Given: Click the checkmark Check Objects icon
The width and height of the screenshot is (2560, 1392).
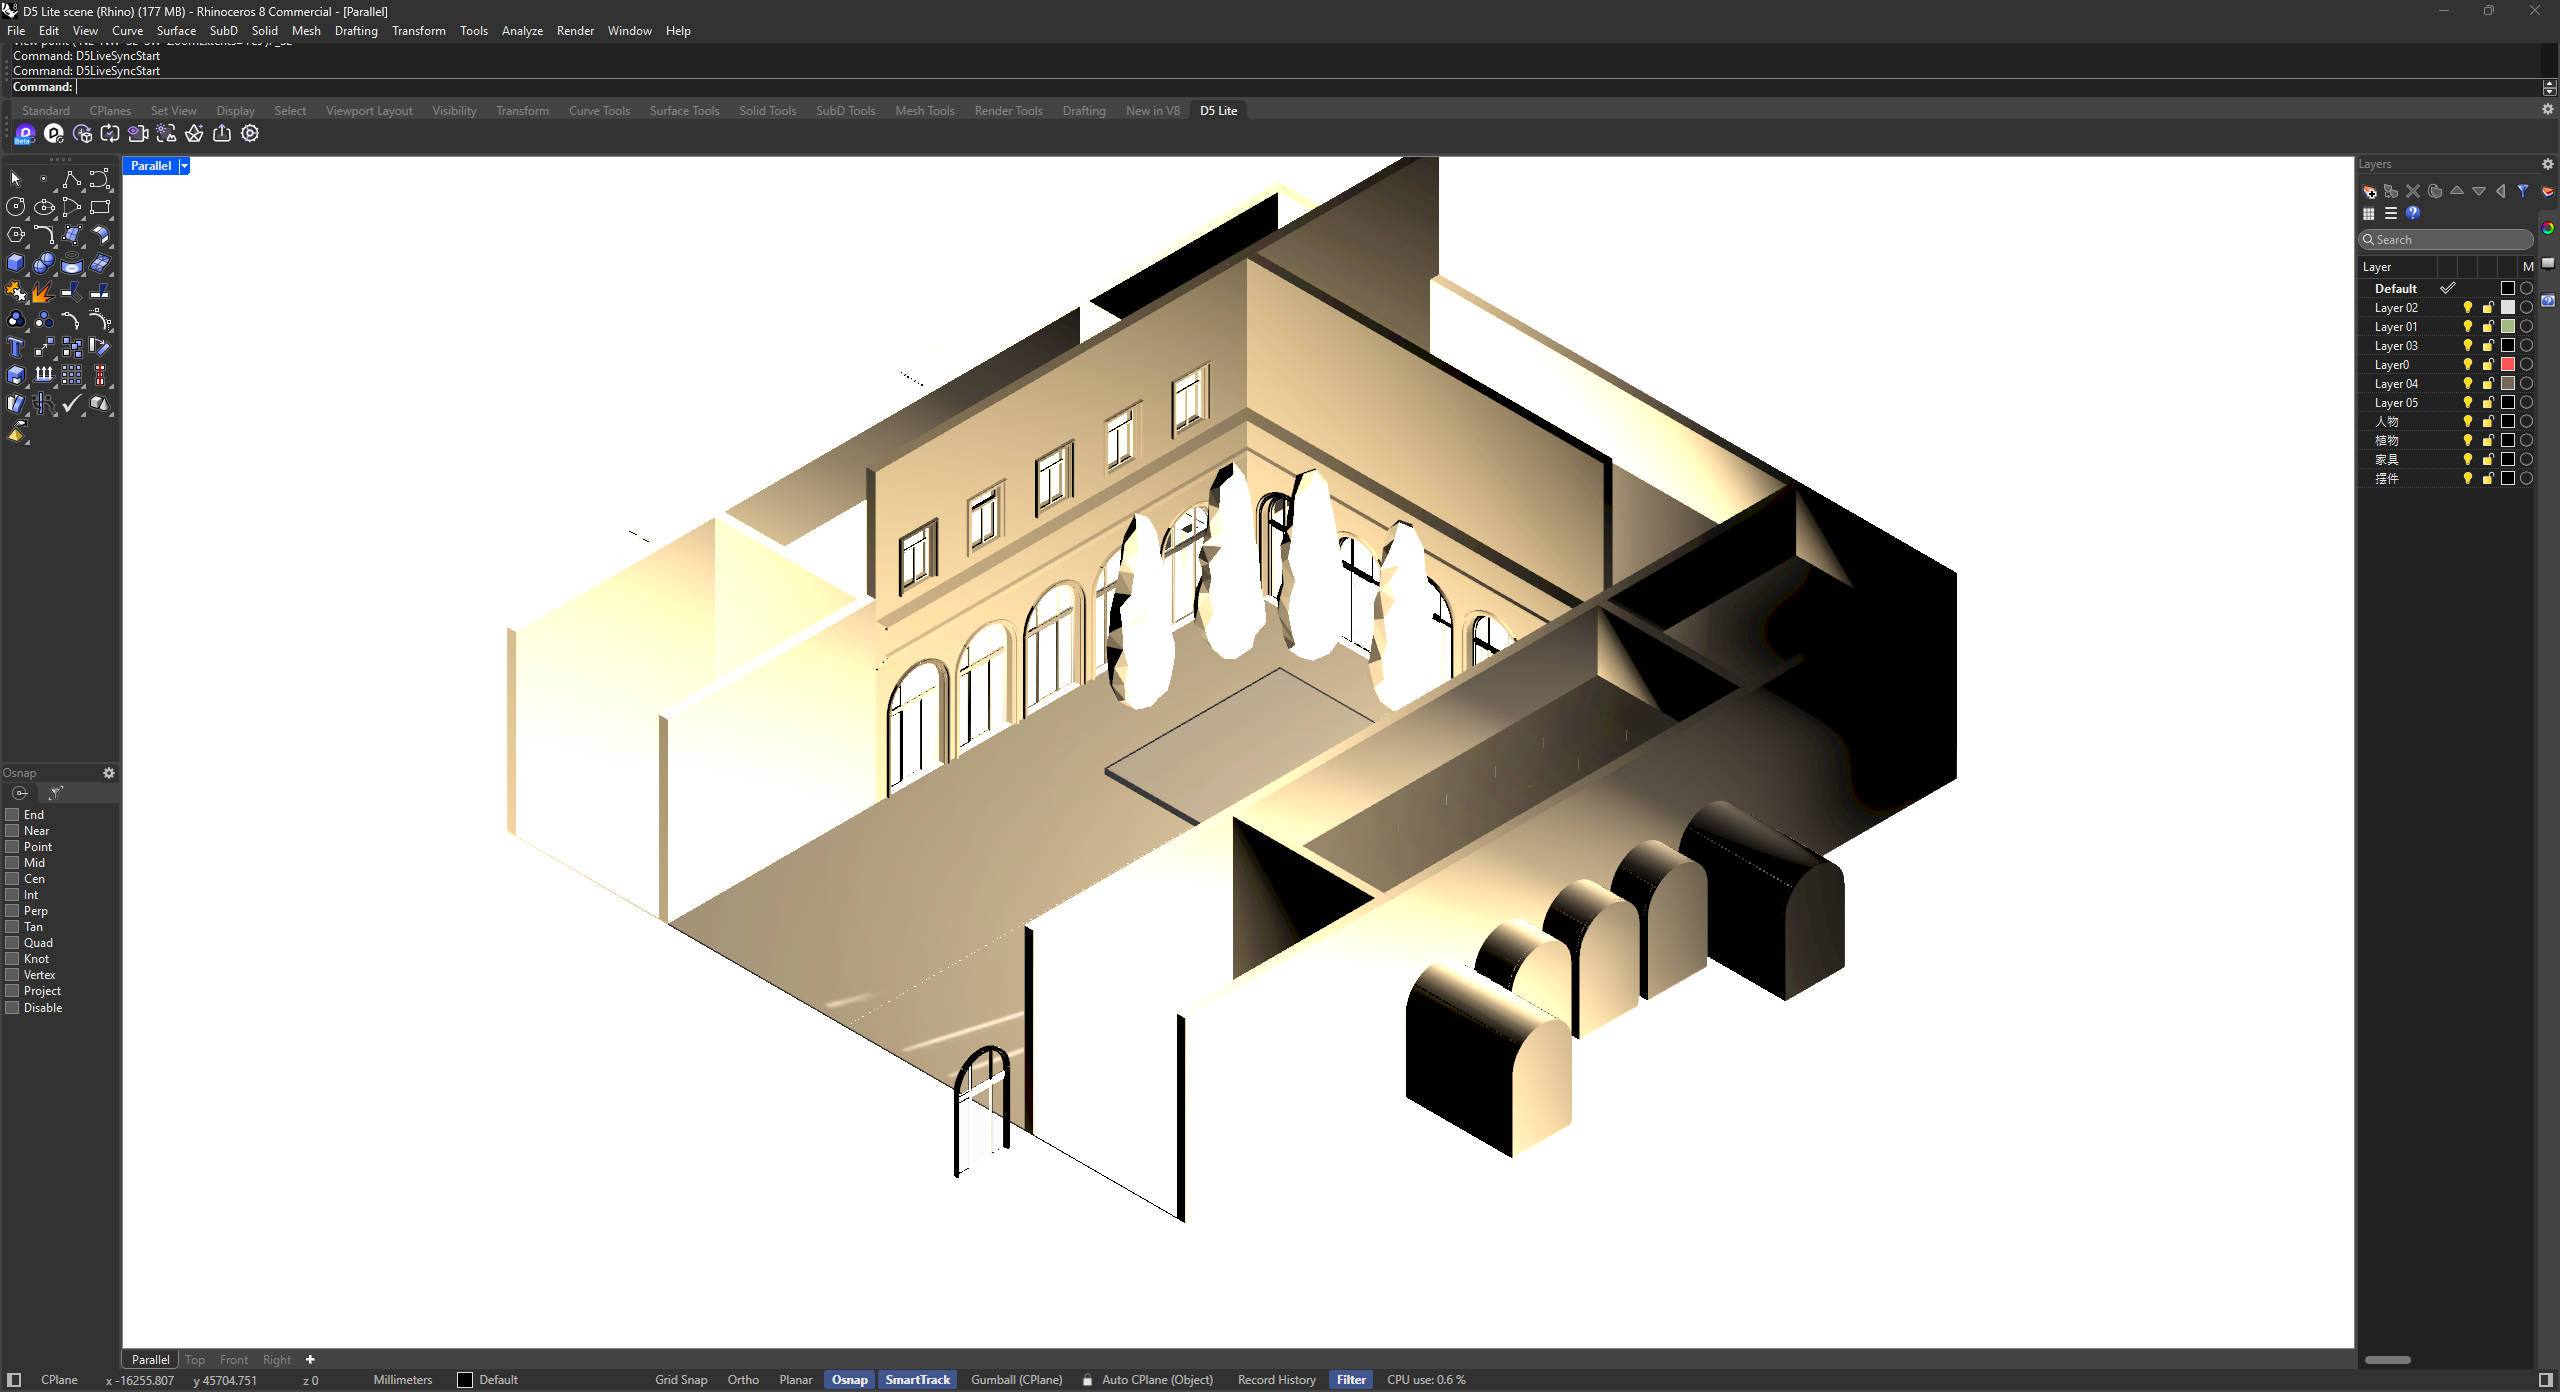Looking at the screenshot, I should pyautogui.click(x=72, y=404).
